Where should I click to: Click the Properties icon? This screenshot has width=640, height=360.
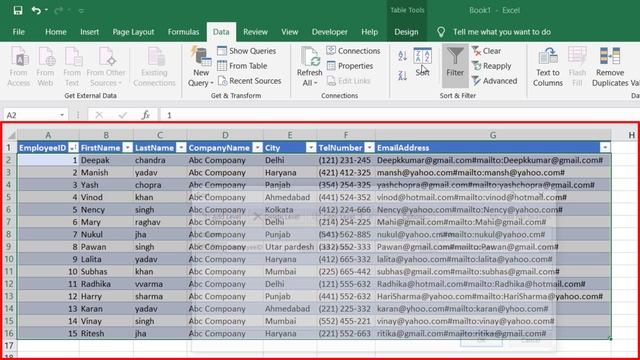(x=331, y=66)
